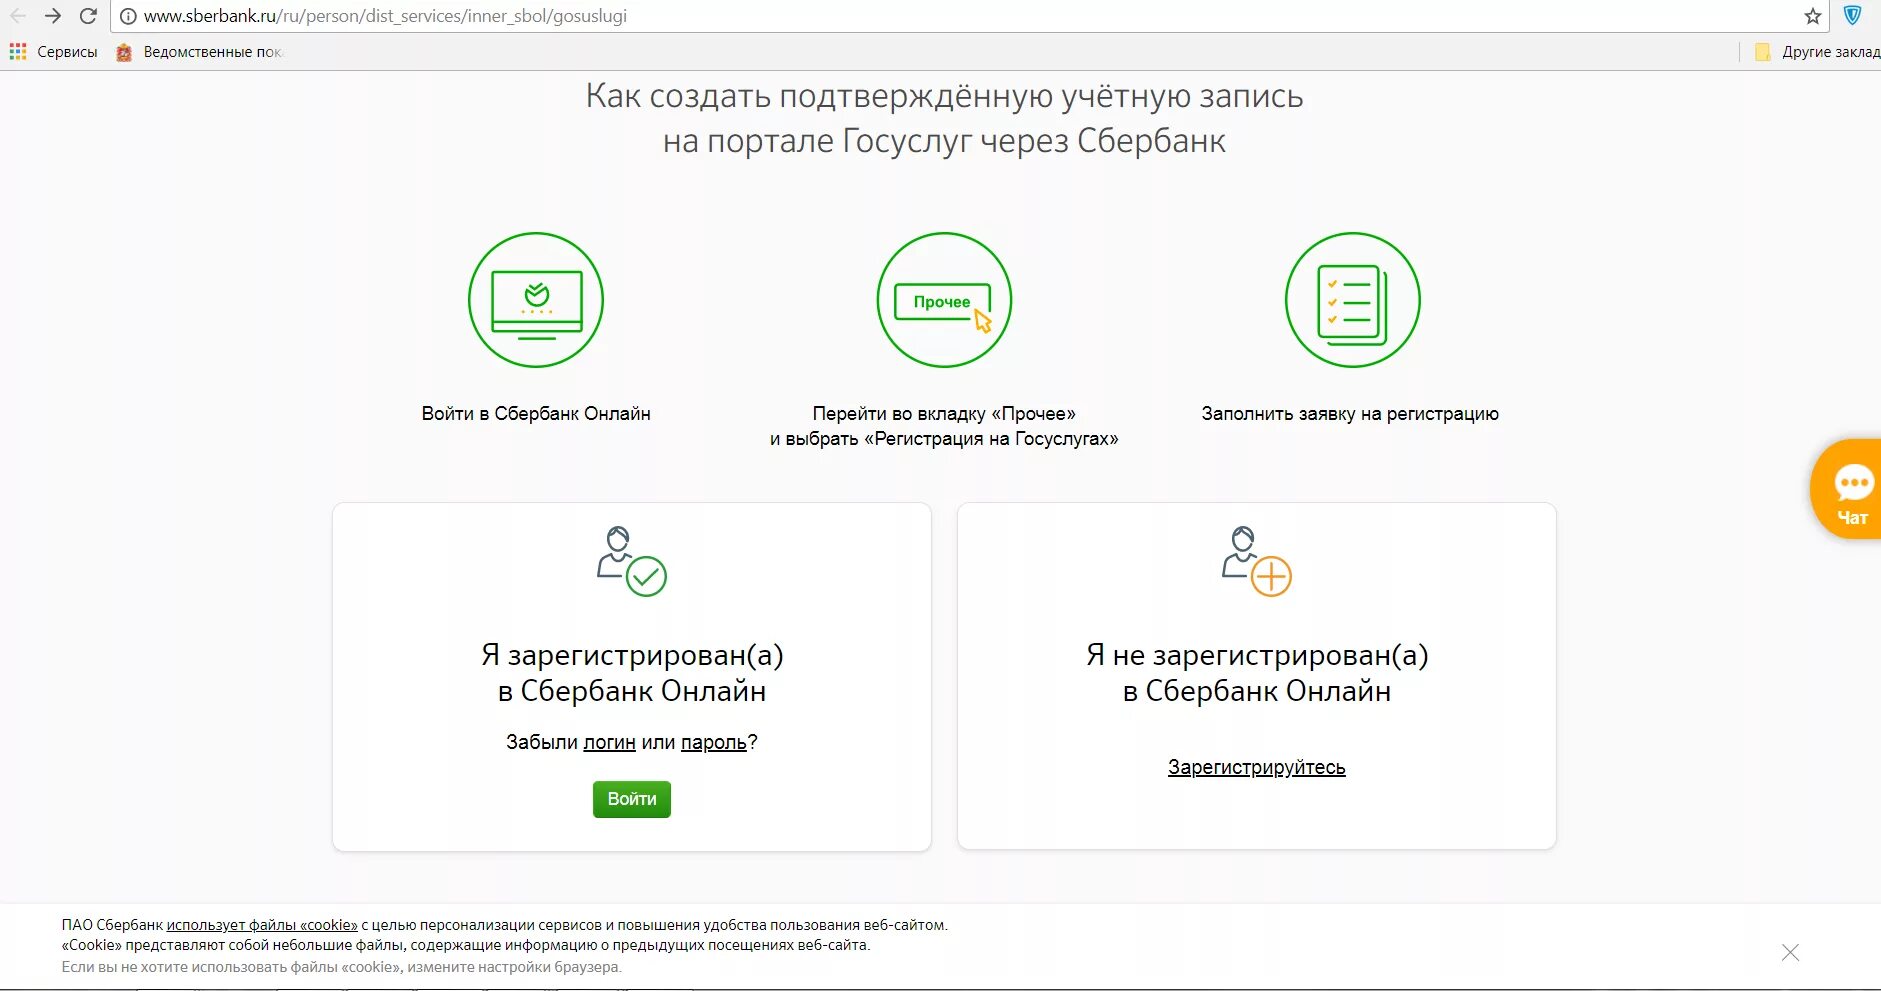The height and width of the screenshot is (991, 1881).
Task: Open the forgotten логин link
Action: 610,742
